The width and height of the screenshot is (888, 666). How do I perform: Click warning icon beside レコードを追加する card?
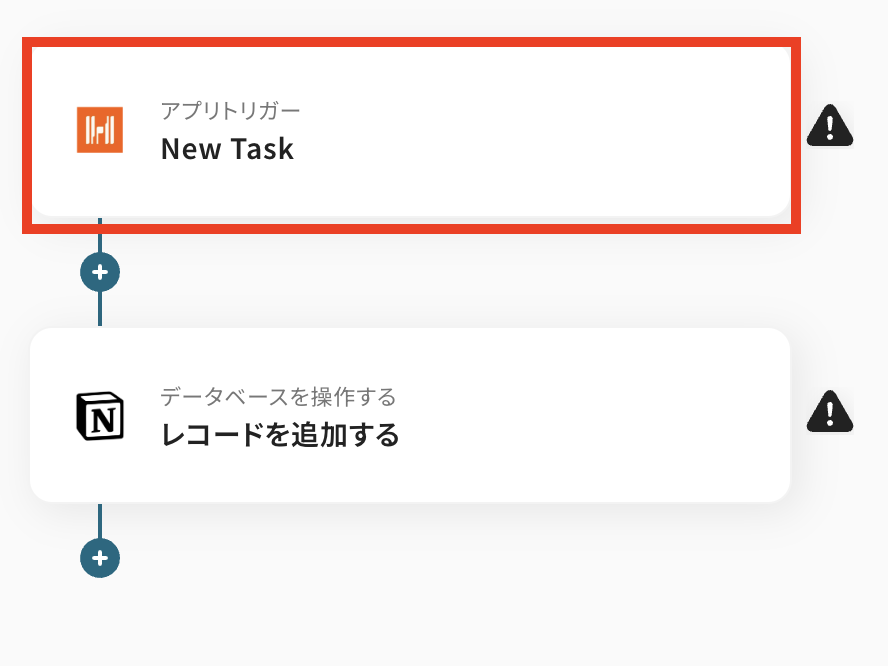[829, 411]
